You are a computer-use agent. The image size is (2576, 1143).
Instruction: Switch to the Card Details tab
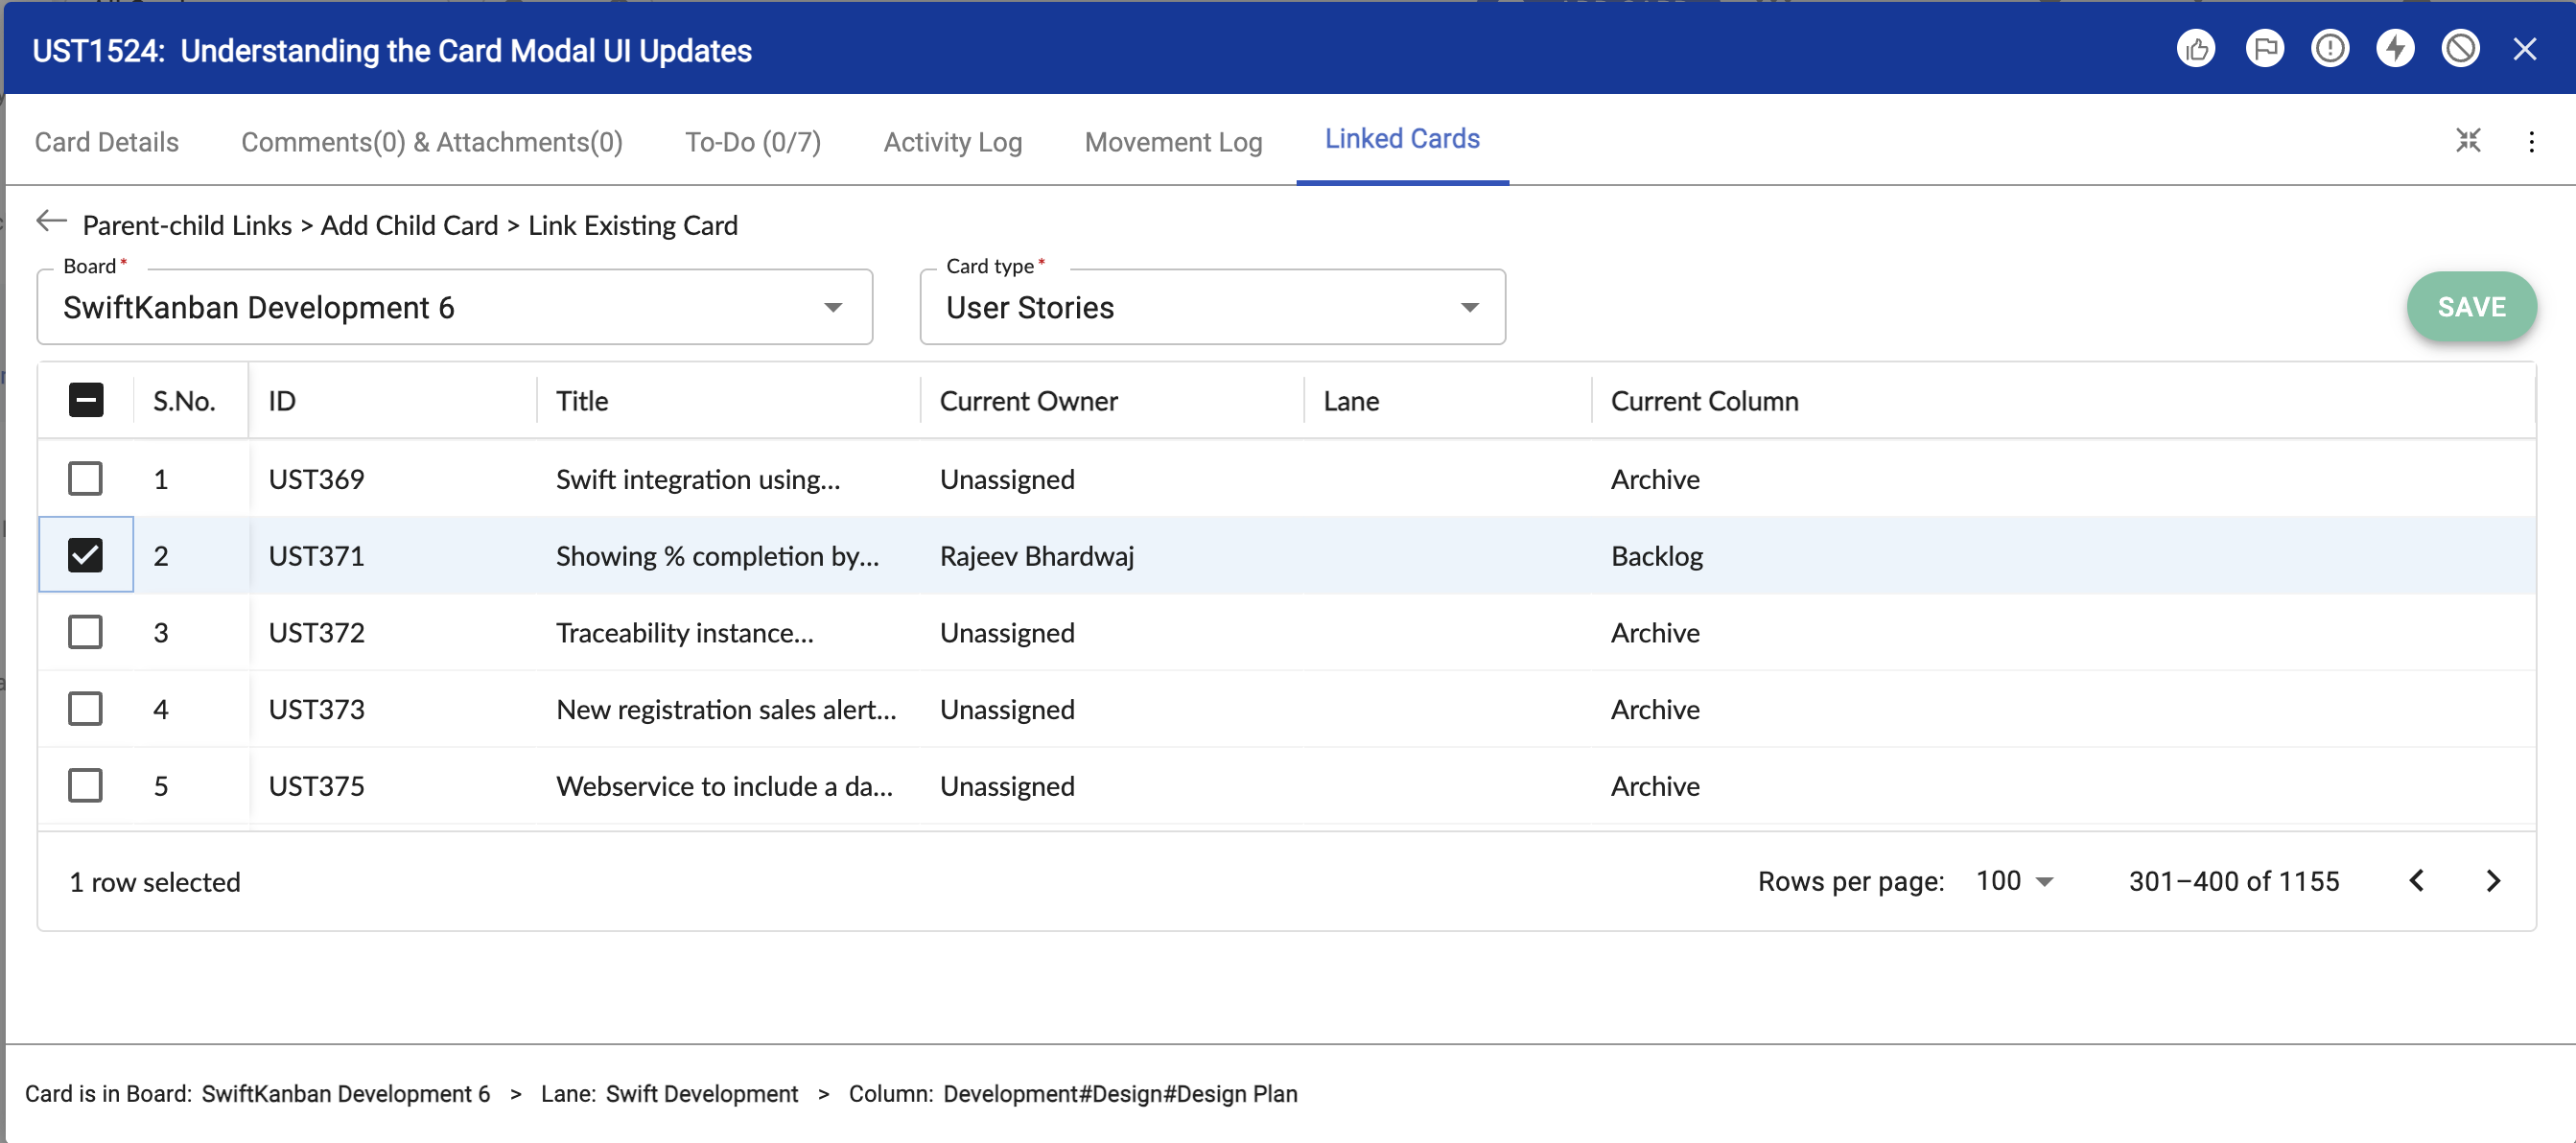point(107,142)
